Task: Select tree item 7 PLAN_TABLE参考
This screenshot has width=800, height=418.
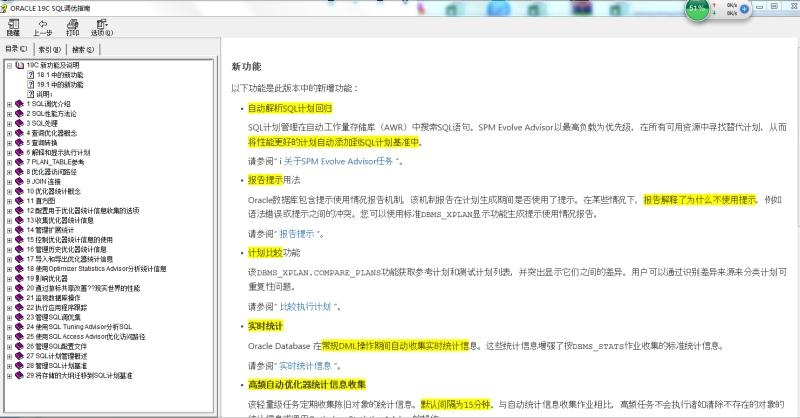Action: [x=55, y=162]
